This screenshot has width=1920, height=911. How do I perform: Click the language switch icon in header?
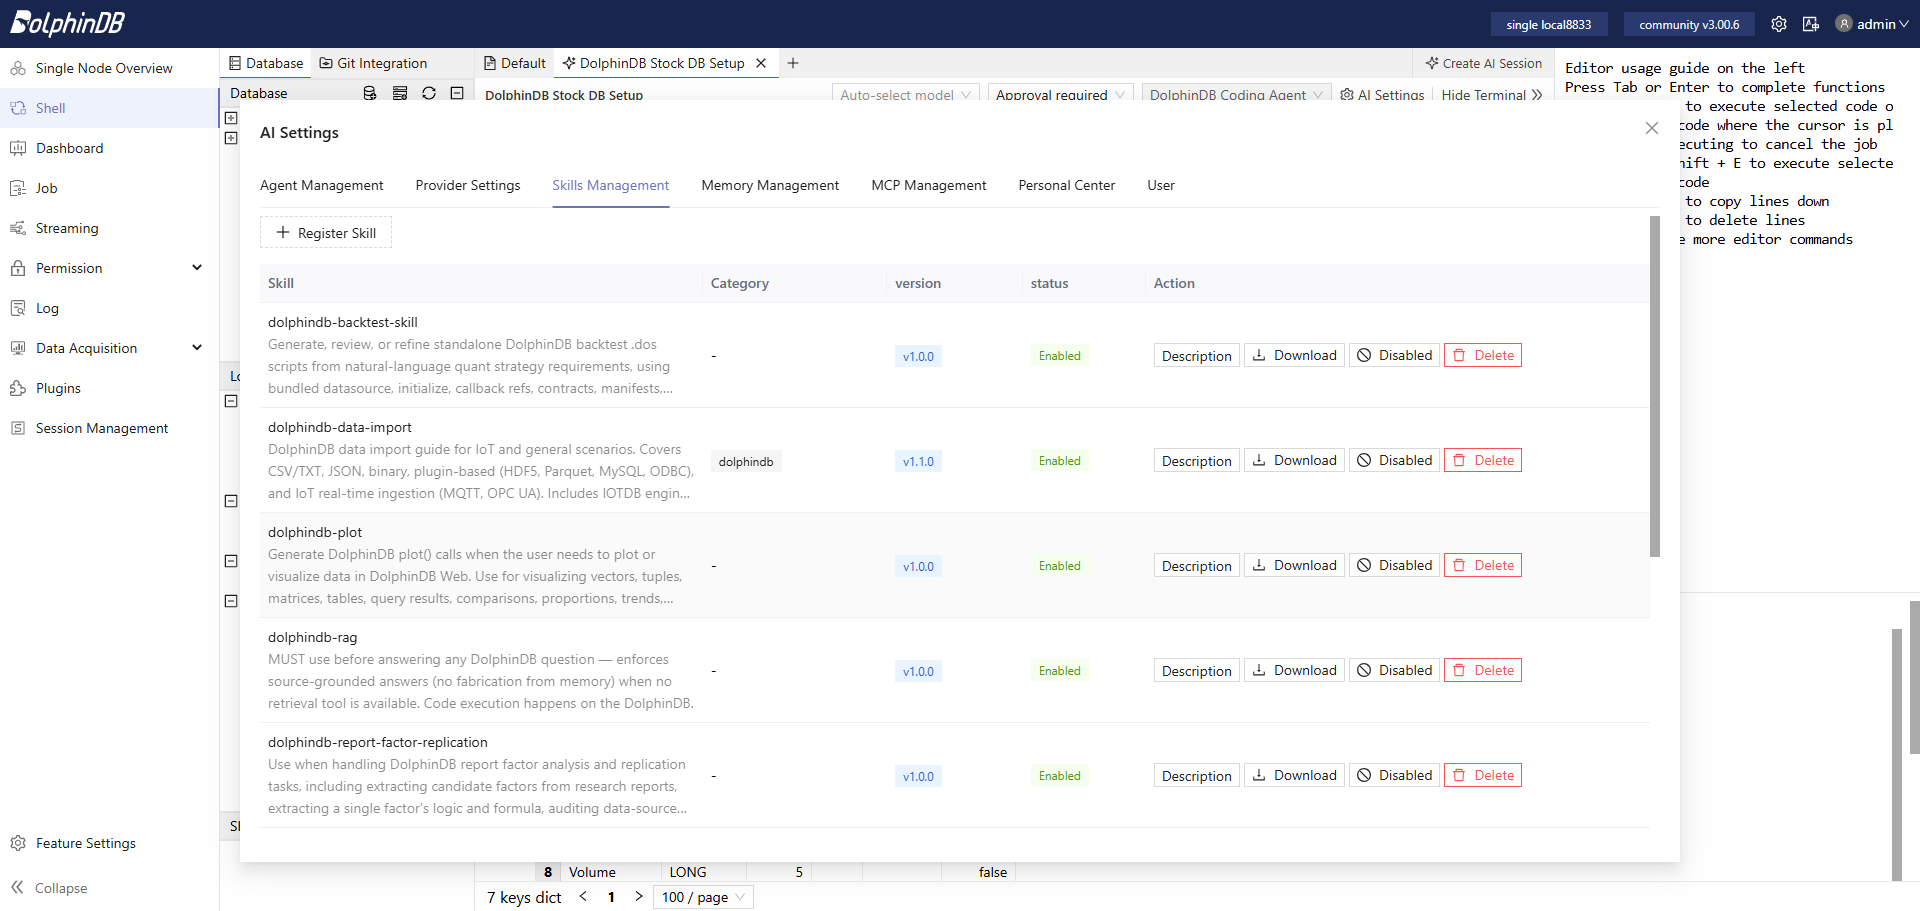point(1811,24)
